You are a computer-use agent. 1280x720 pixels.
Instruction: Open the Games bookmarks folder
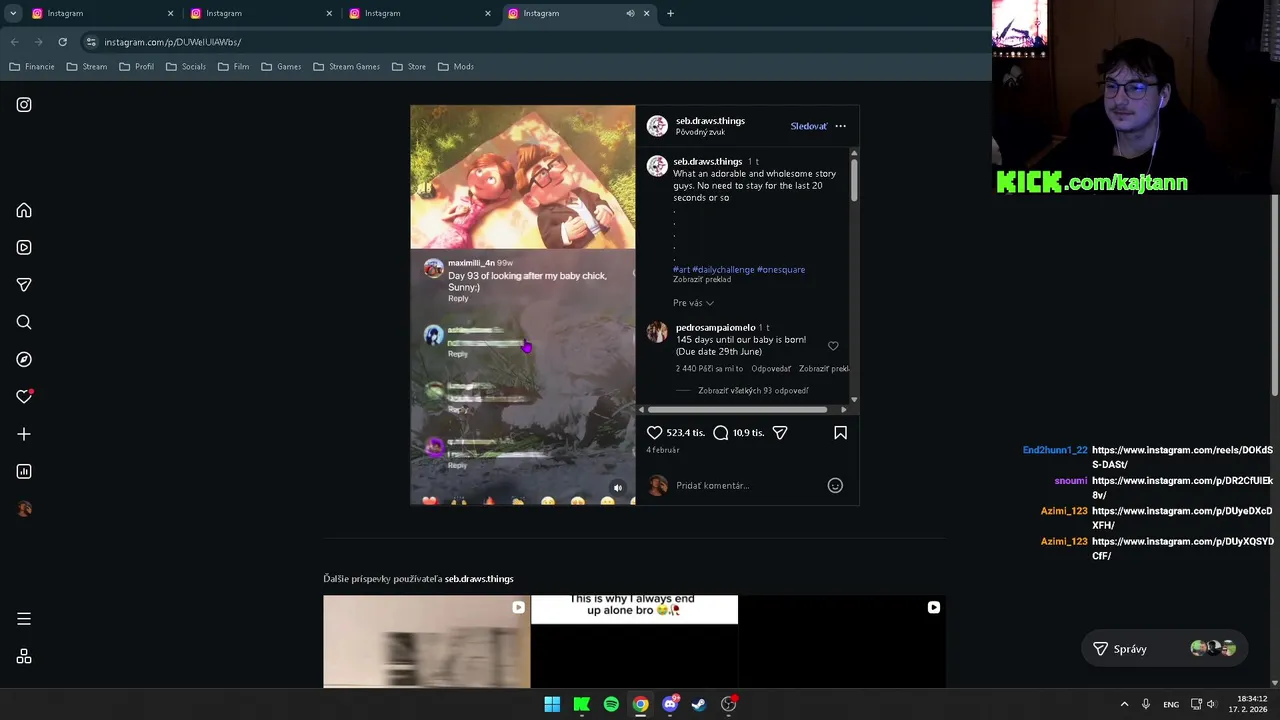click(281, 67)
